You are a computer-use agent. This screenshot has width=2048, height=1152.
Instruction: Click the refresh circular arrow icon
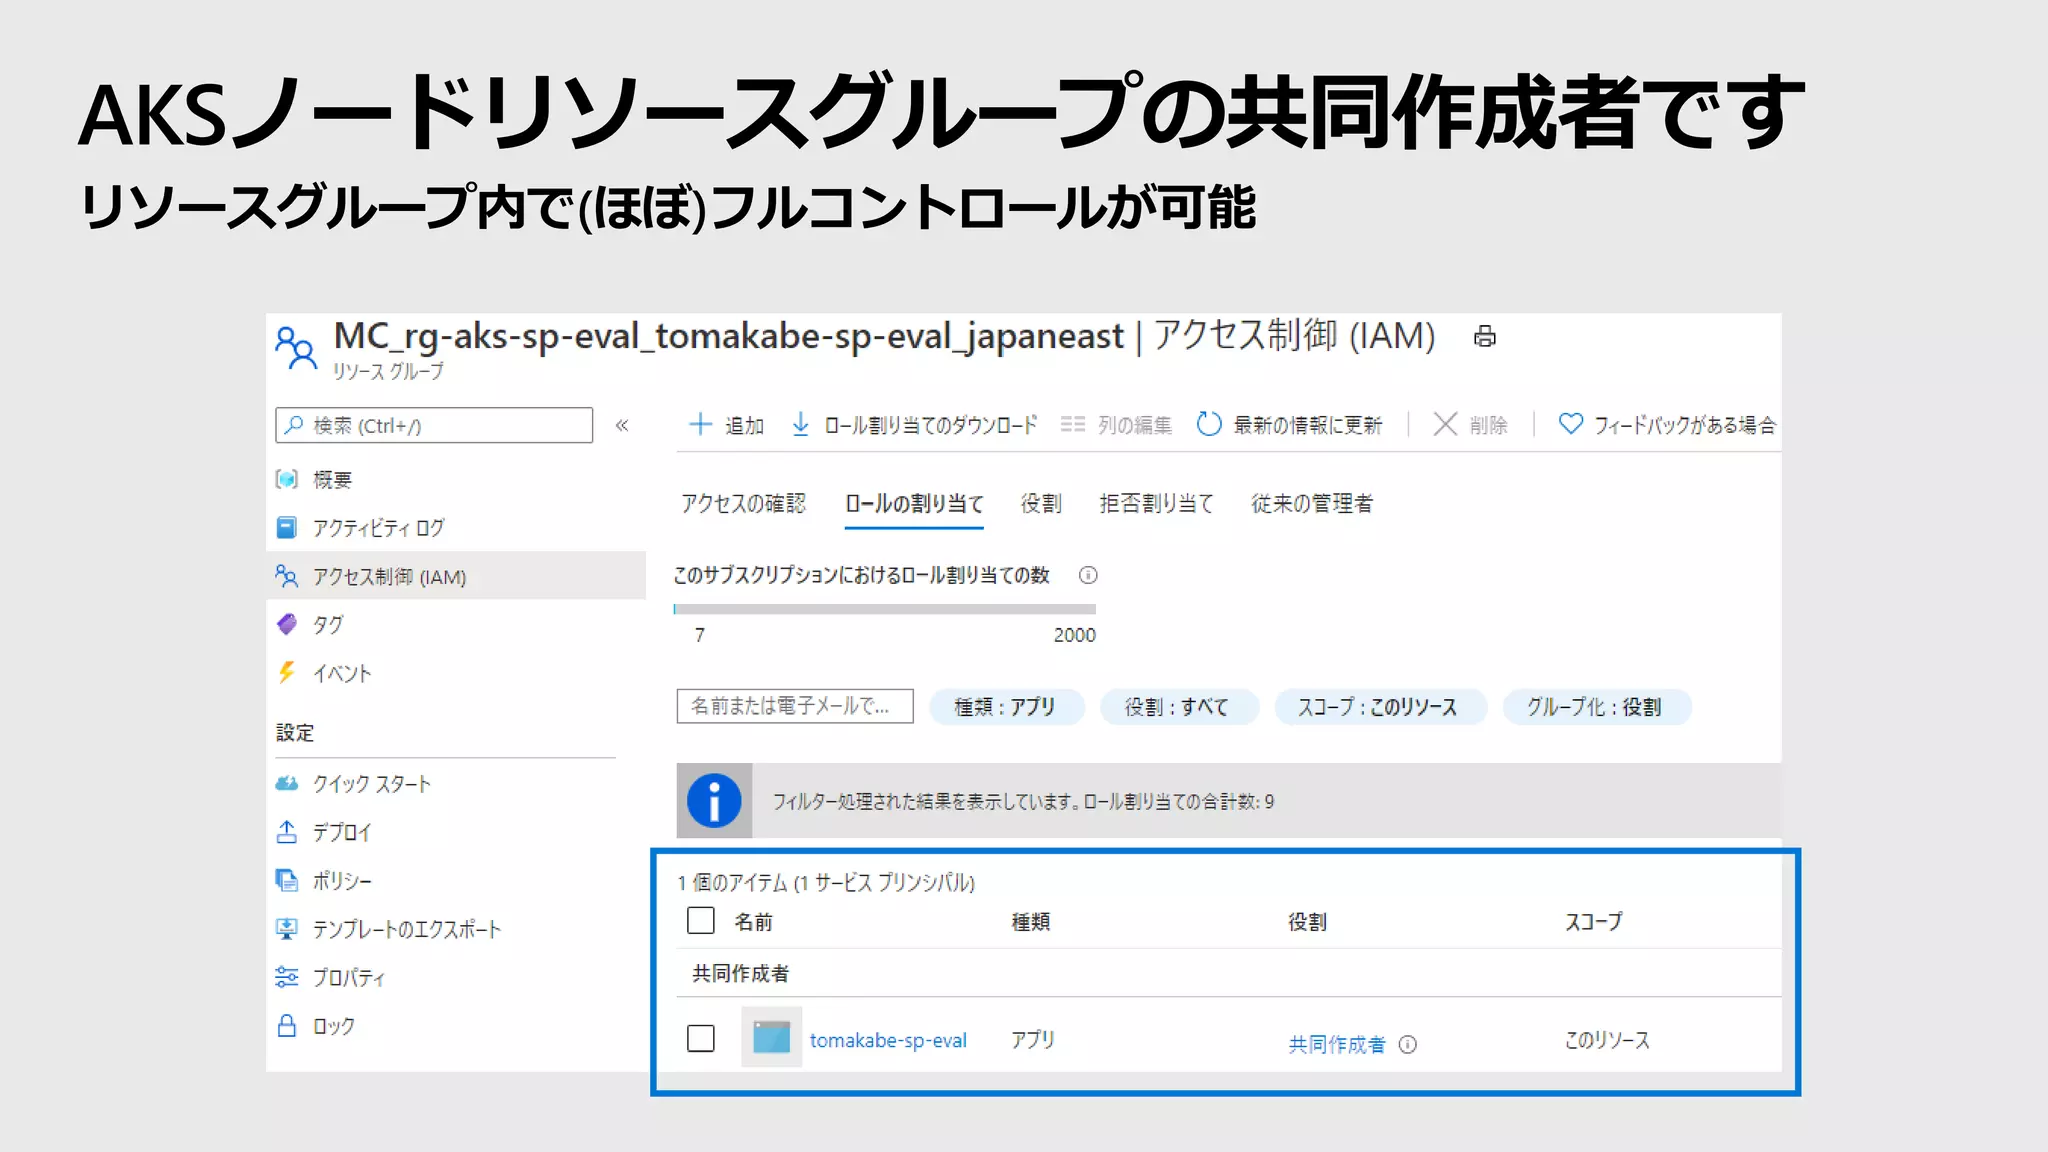1209,424
